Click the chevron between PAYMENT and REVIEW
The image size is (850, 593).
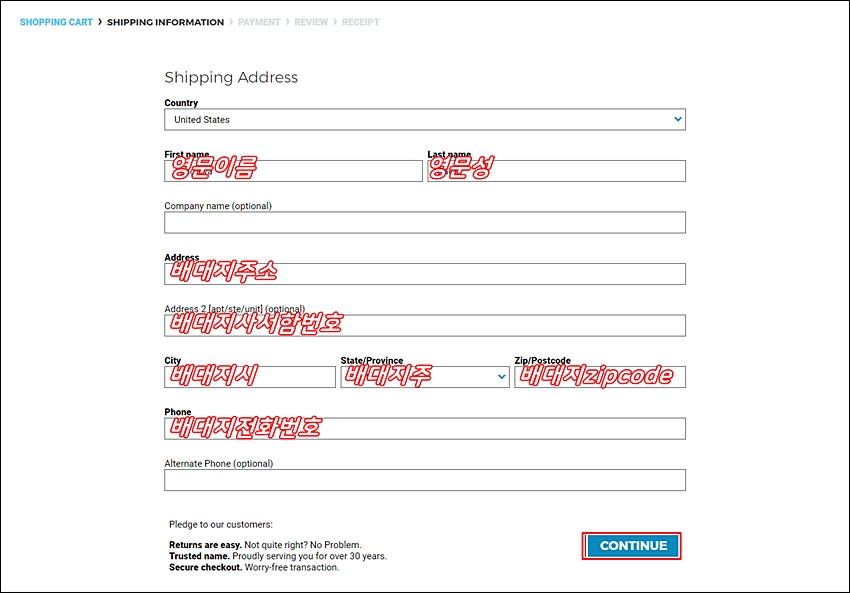coord(287,22)
